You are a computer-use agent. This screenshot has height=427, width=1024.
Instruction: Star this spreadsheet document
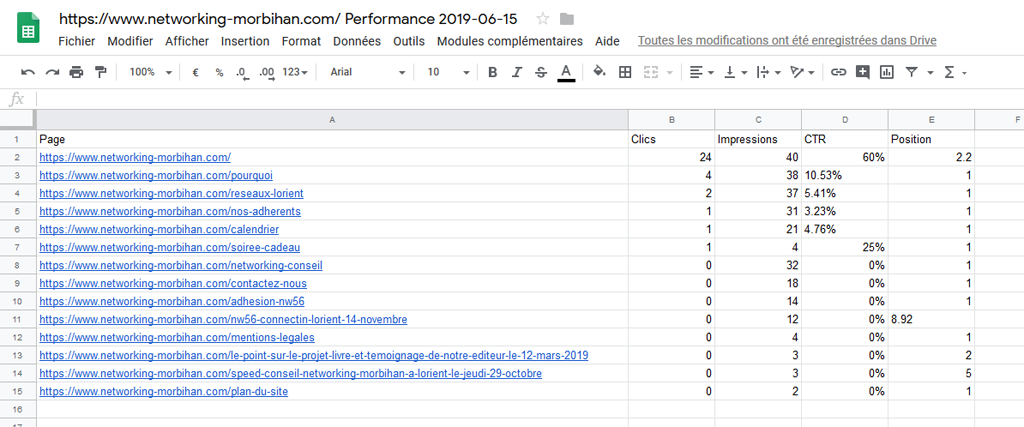542,19
